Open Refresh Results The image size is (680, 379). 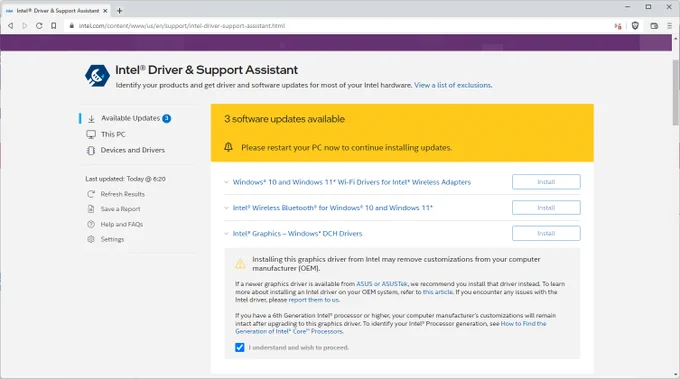click(123, 194)
